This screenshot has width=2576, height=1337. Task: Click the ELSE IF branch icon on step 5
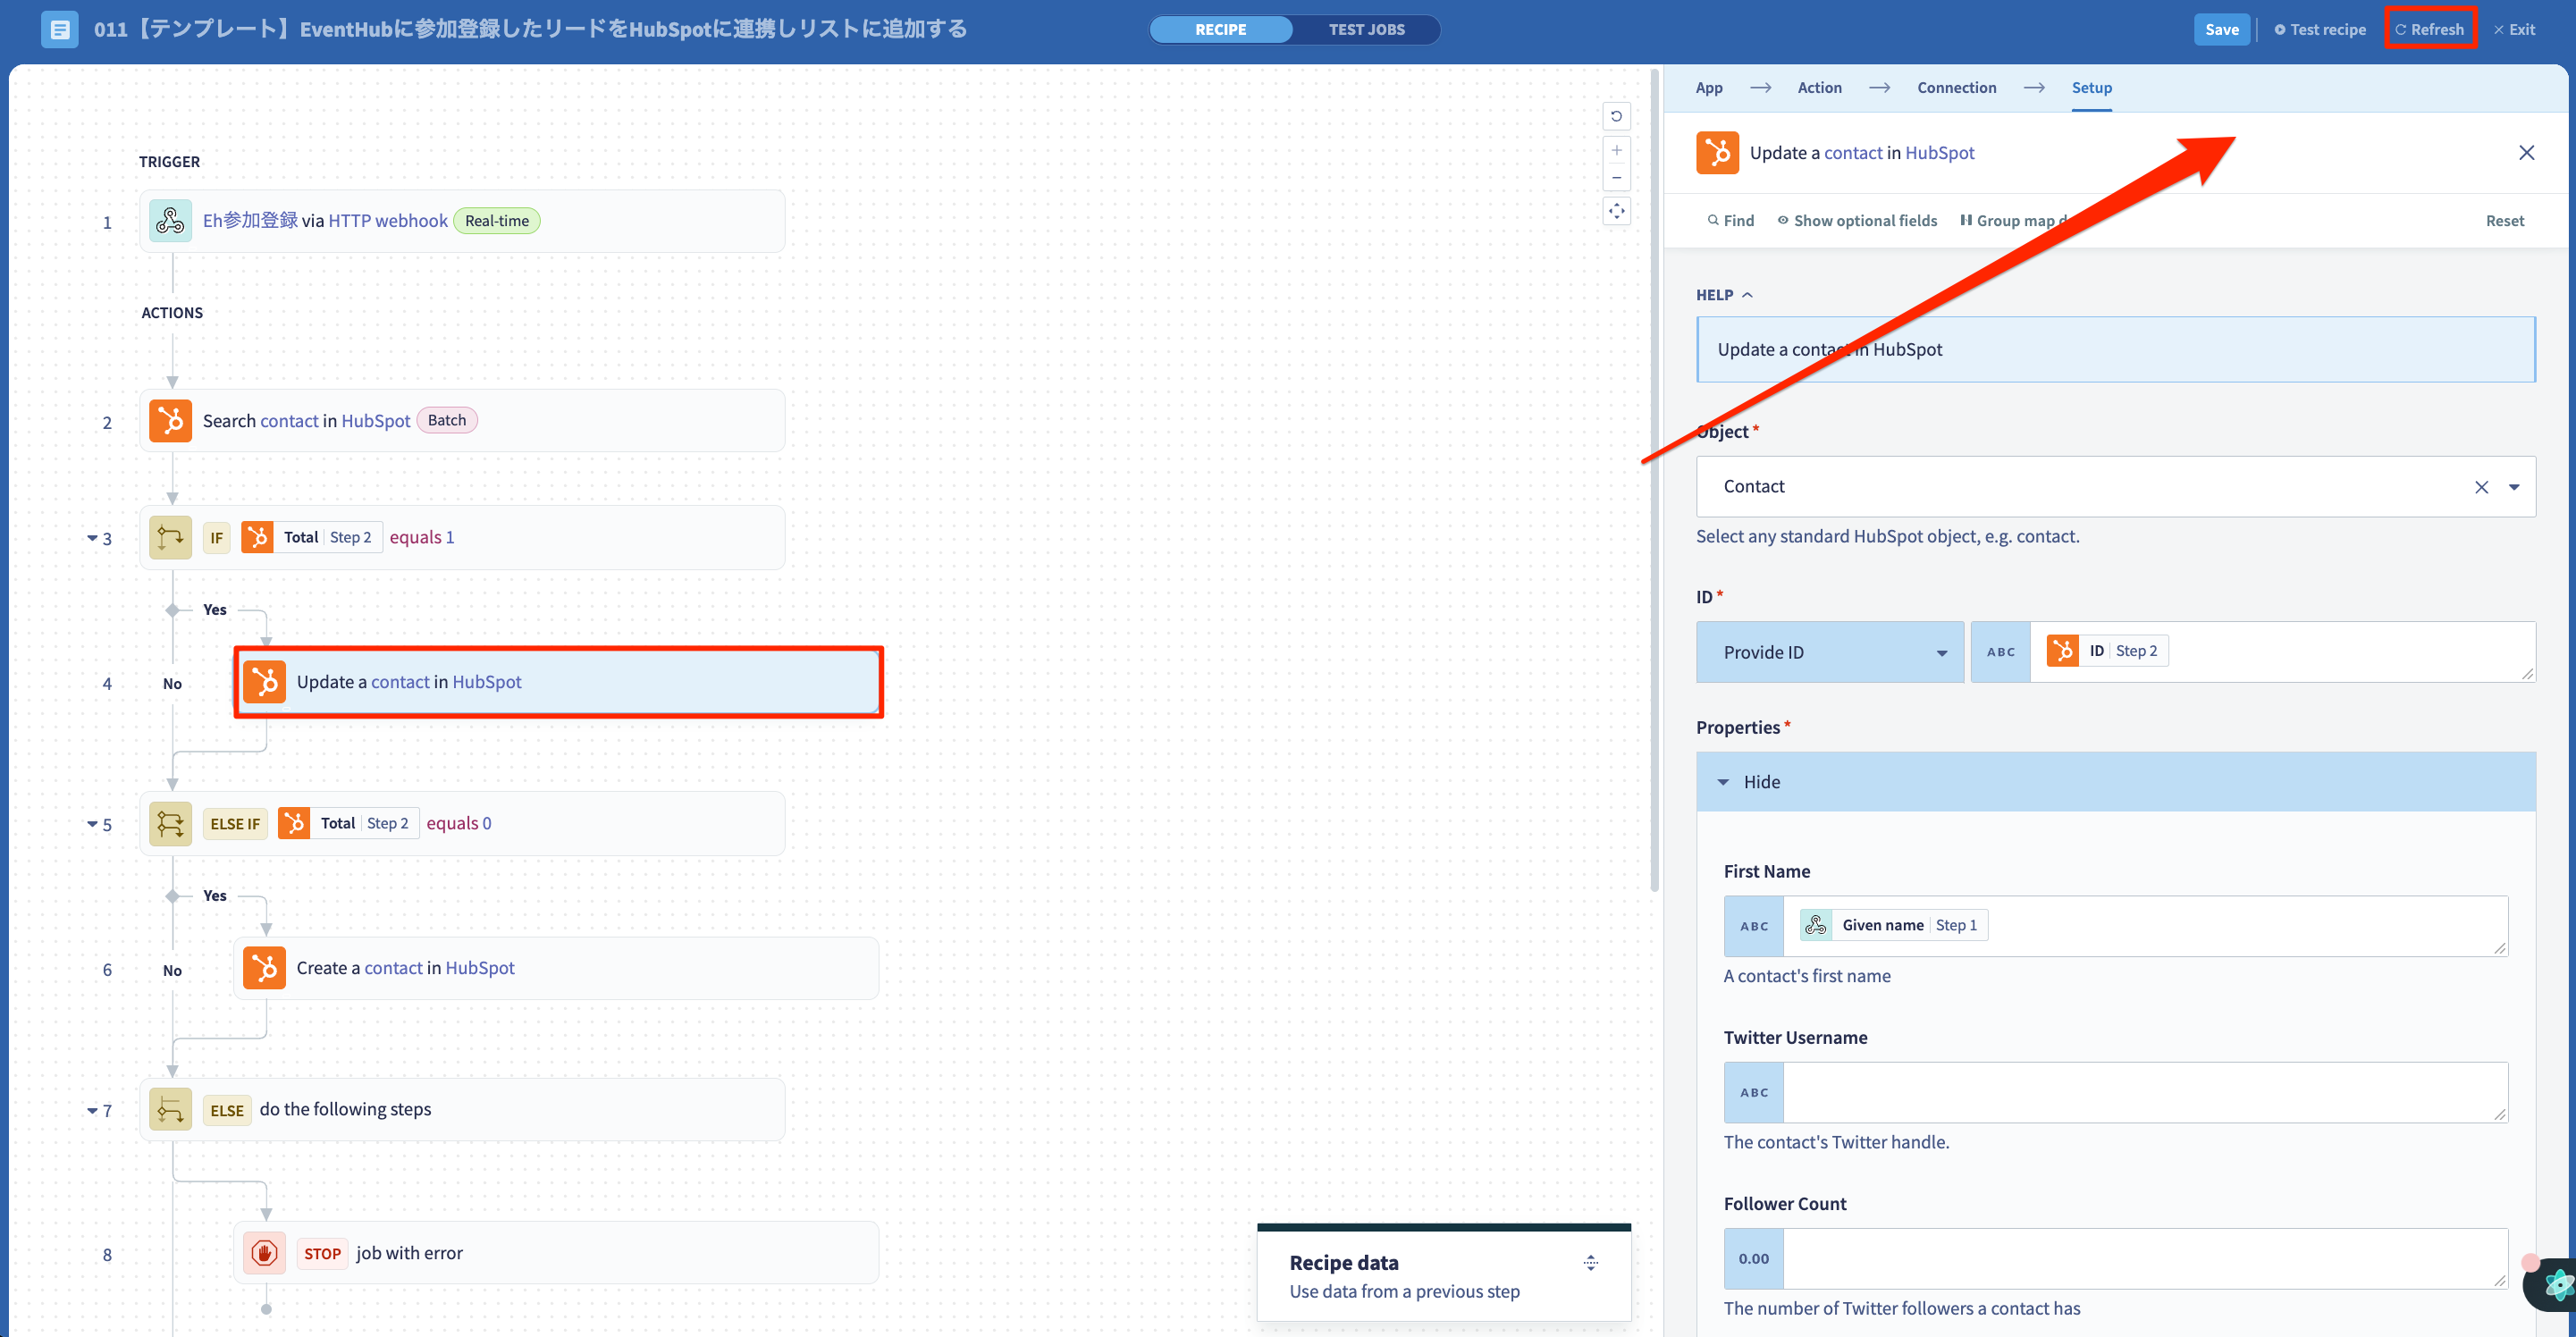coord(170,823)
